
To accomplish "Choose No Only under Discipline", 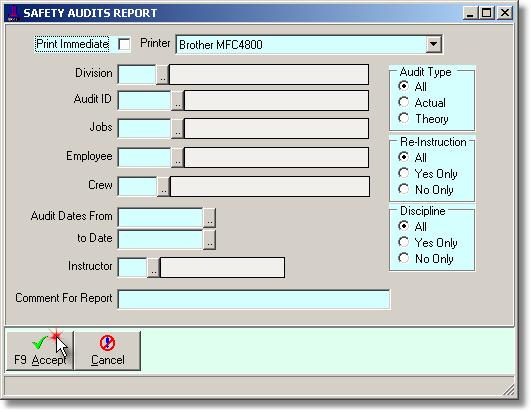I will (x=404, y=258).
